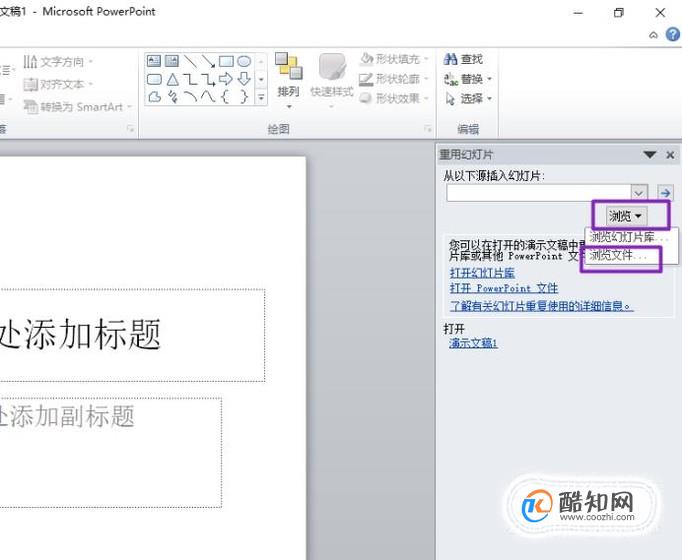The height and width of the screenshot is (560, 682).
Task: Convert to SmartArt dropdown
Action: pos(78,107)
